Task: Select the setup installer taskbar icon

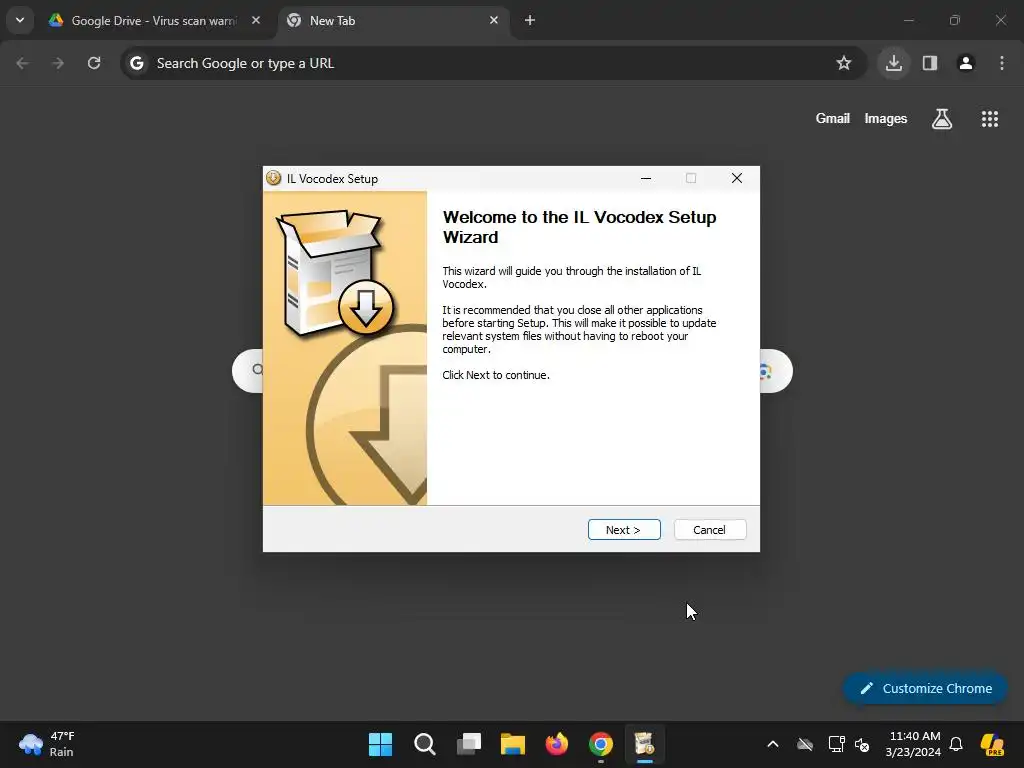Action: 645,744
